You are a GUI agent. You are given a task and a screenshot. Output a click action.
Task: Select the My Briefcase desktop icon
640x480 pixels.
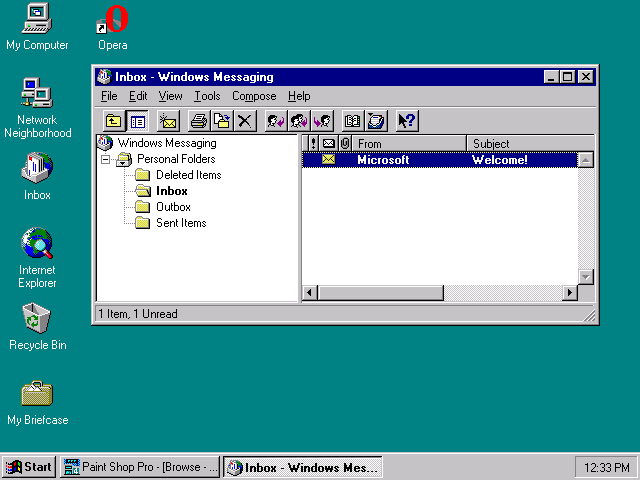(x=37, y=403)
